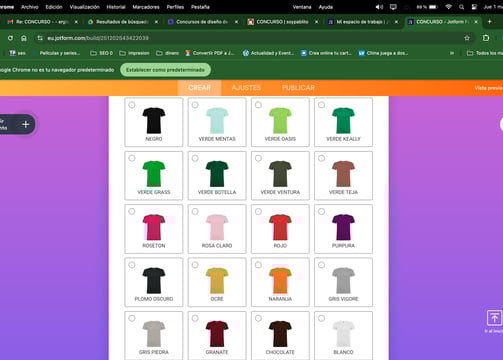Click the OCRE t-shirt image
This screenshot has width=503, height=360.
pyautogui.click(x=217, y=281)
